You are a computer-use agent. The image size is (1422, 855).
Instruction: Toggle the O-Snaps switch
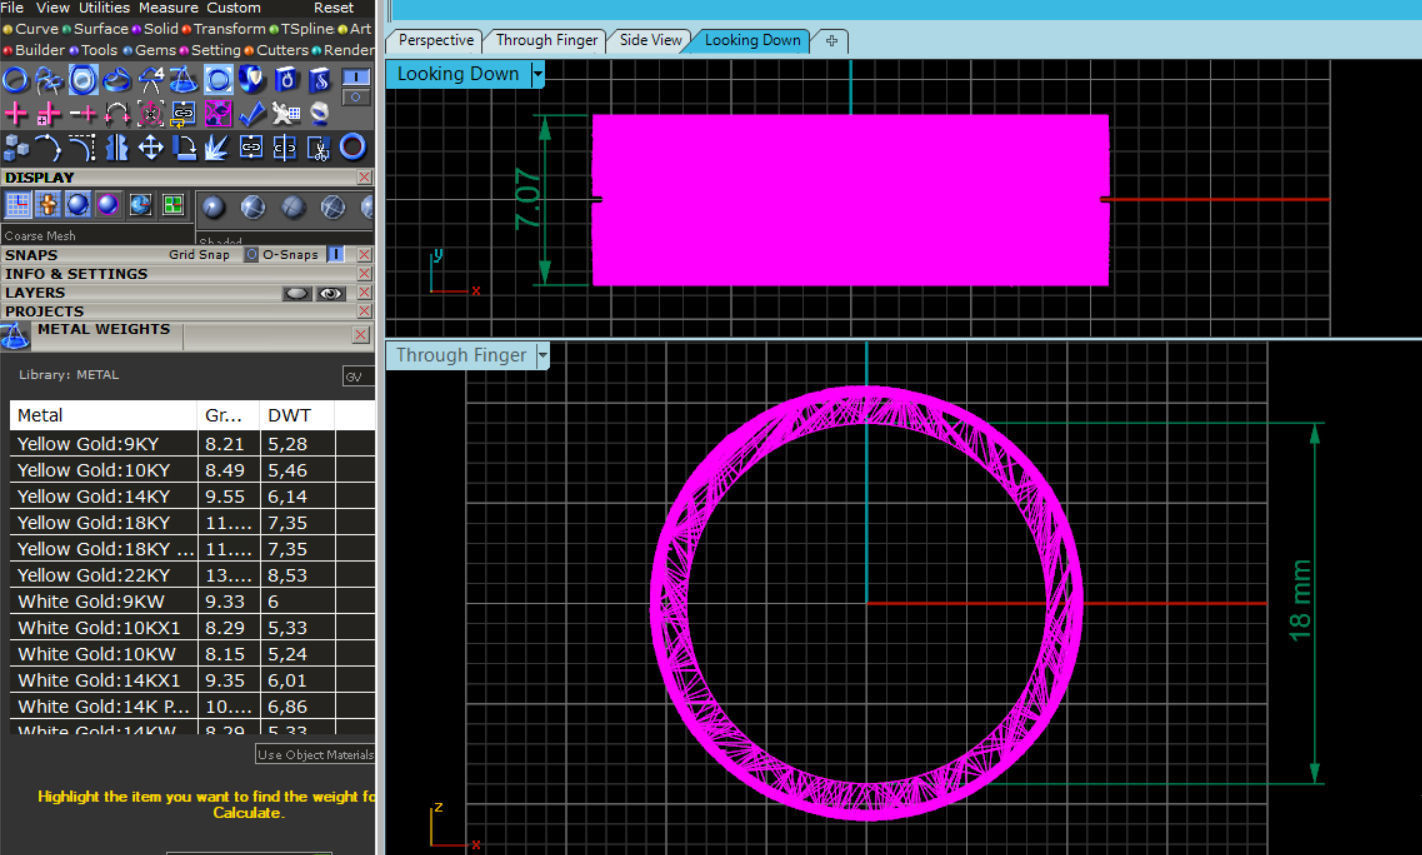[335, 255]
